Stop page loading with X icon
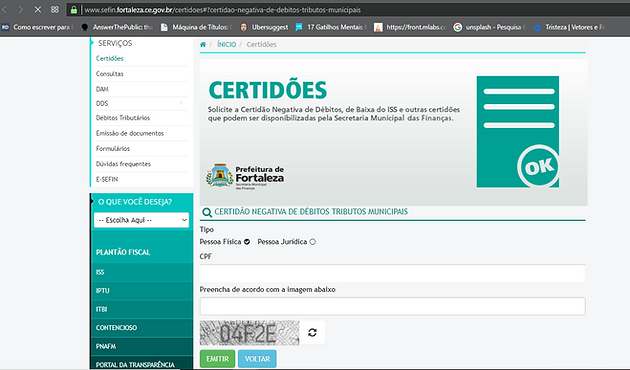 pyautogui.click(x=38, y=9)
